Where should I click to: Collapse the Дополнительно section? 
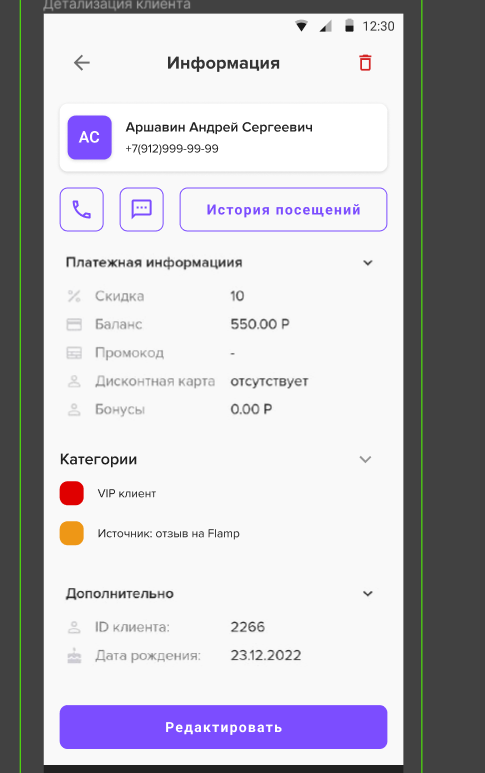[x=368, y=594]
